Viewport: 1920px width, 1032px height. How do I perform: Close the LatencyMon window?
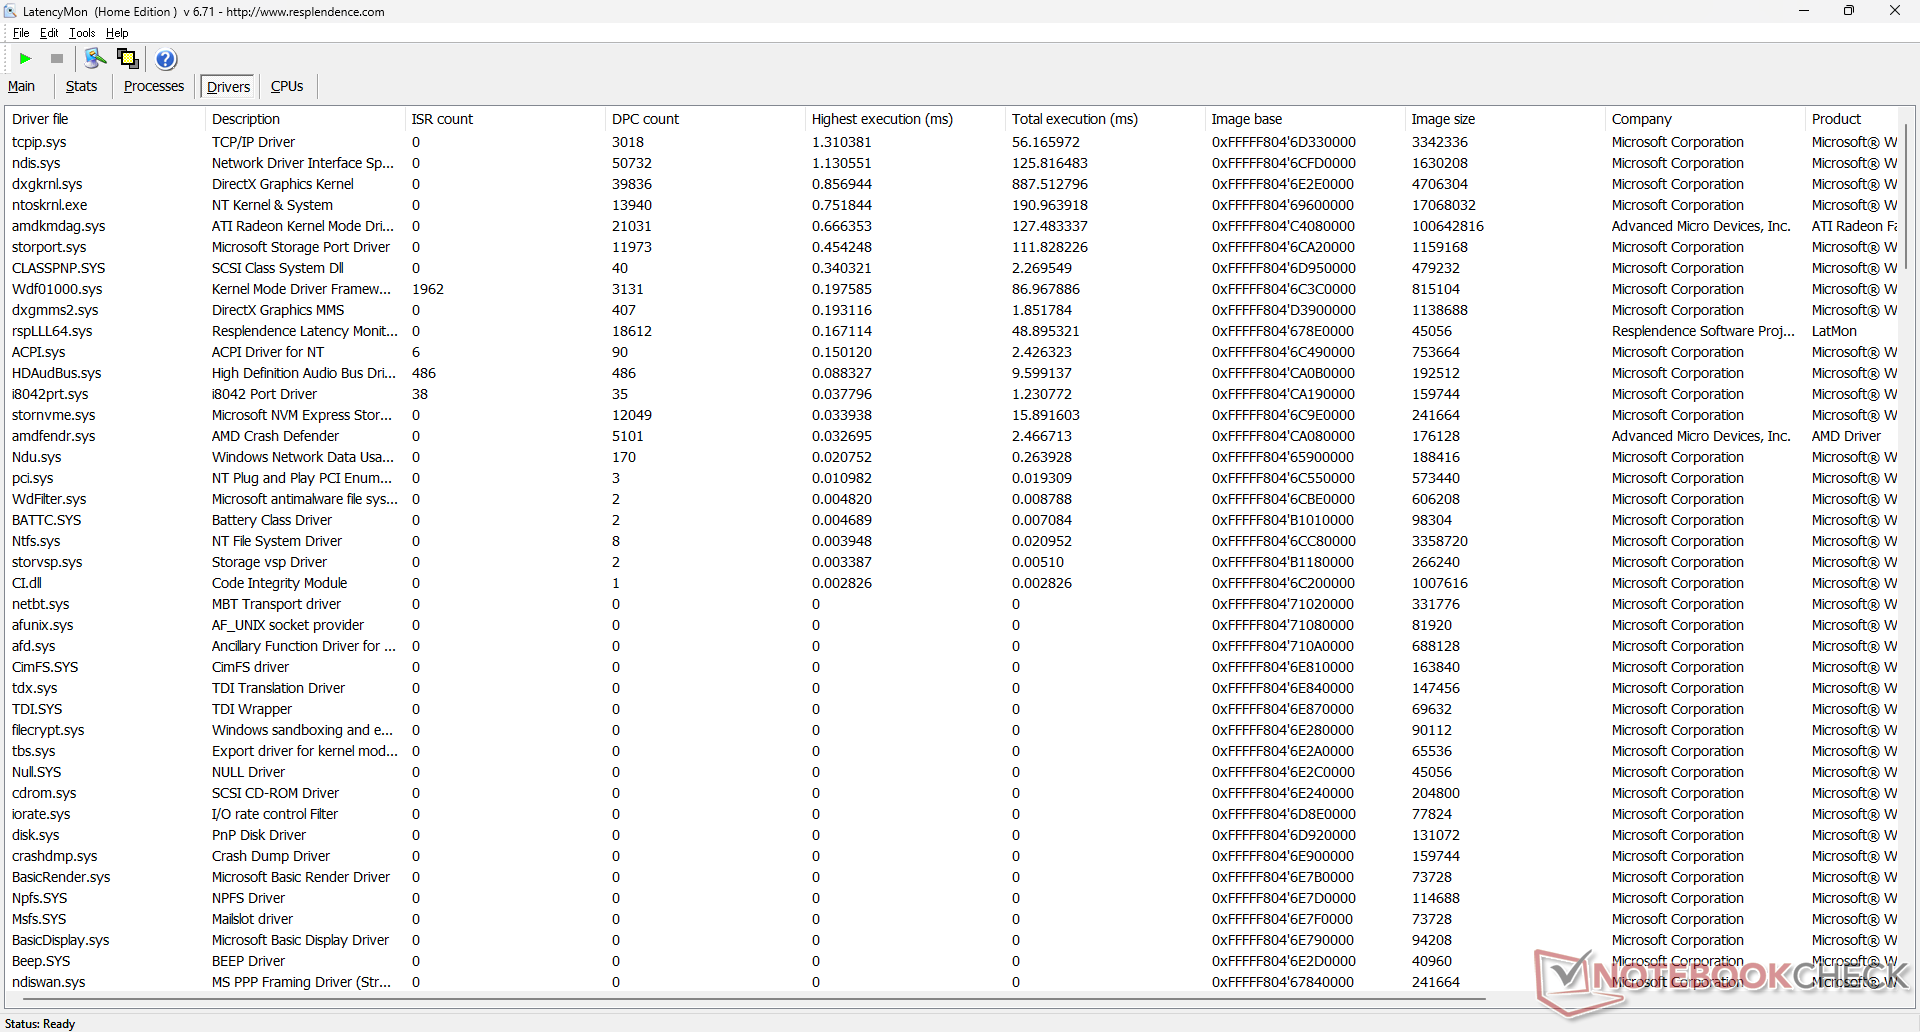(x=1895, y=11)
